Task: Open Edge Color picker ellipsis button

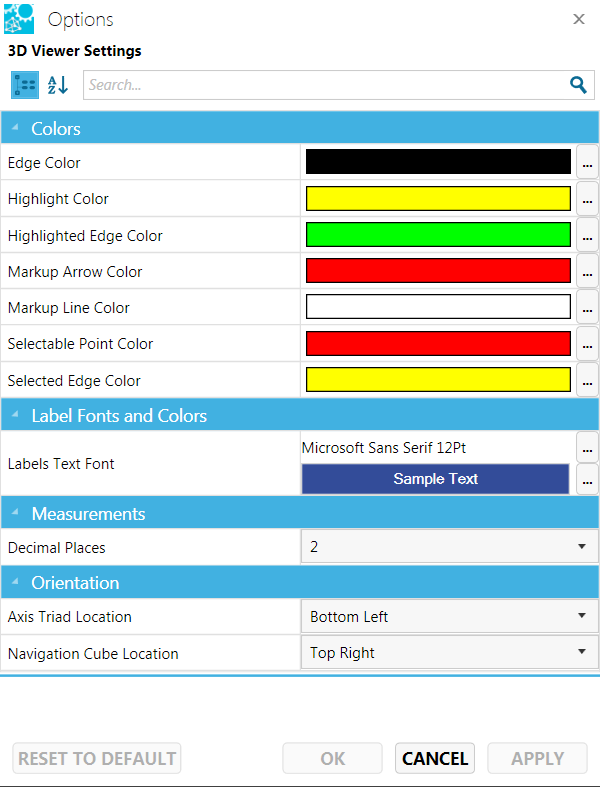Action: 587,162
